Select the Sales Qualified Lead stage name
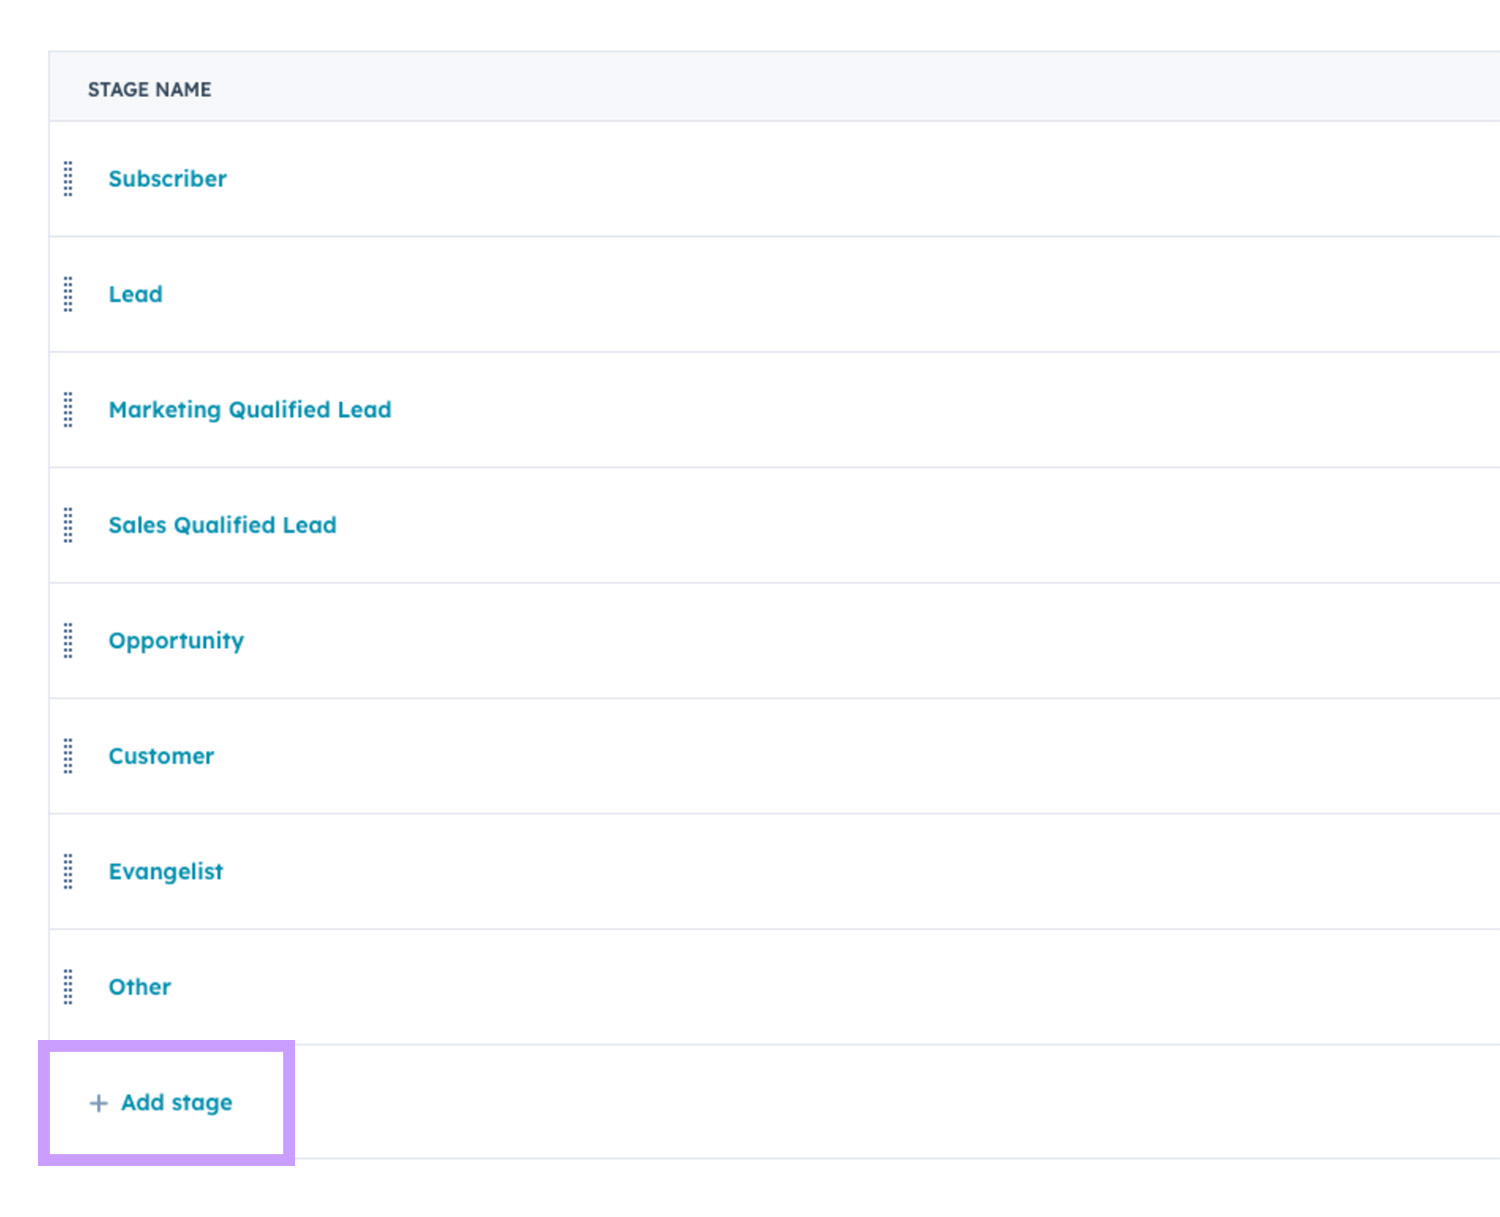Image resolution: width=1500 pixels, height=1217 pixels. pos(222,525)
